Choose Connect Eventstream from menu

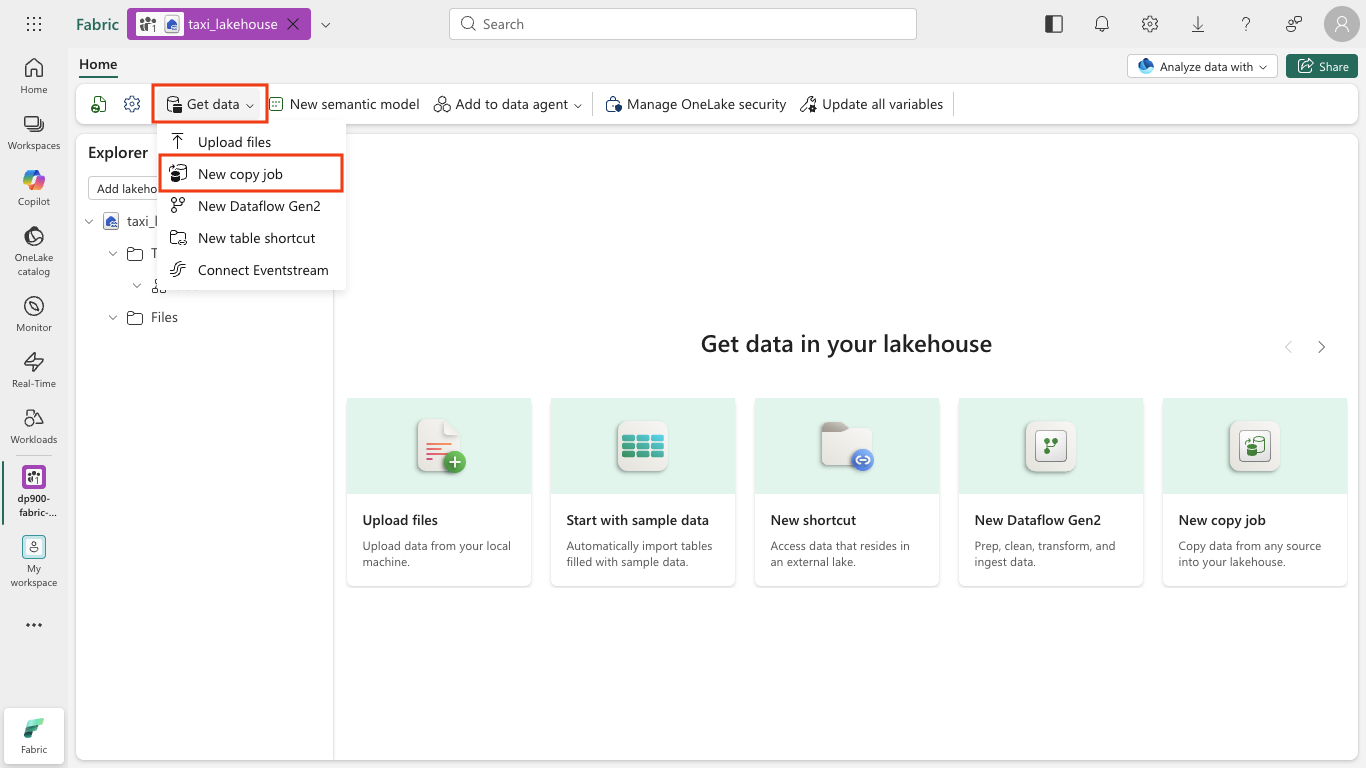tap(251, 270)
